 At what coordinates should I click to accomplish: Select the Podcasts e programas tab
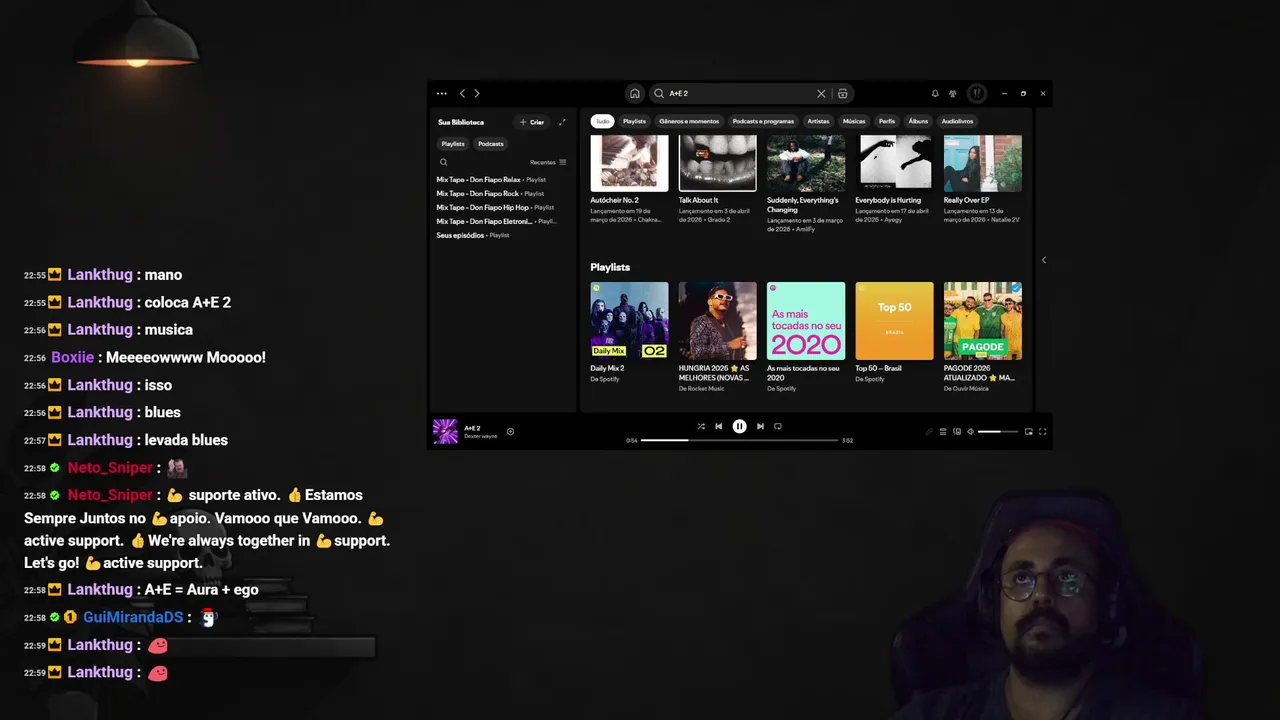pos(763,121)
